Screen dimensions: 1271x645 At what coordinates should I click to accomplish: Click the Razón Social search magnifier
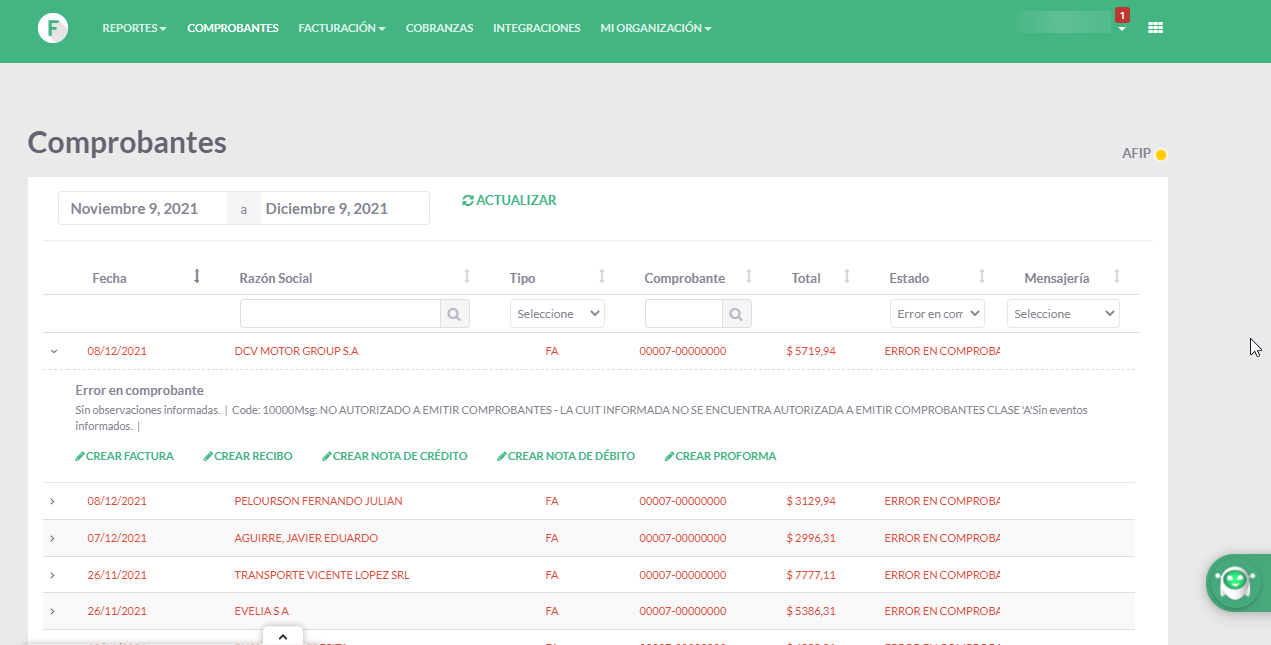pos(454,314)
